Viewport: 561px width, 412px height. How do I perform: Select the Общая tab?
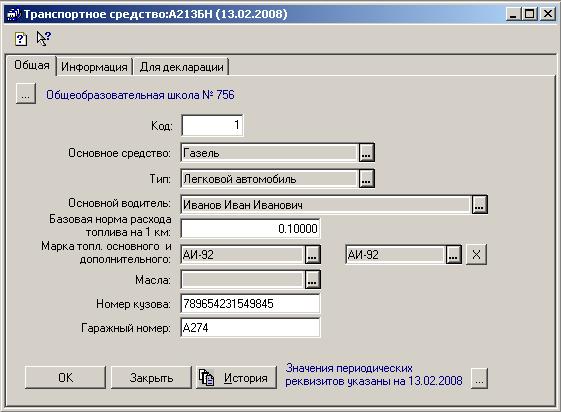pos(32,65)
